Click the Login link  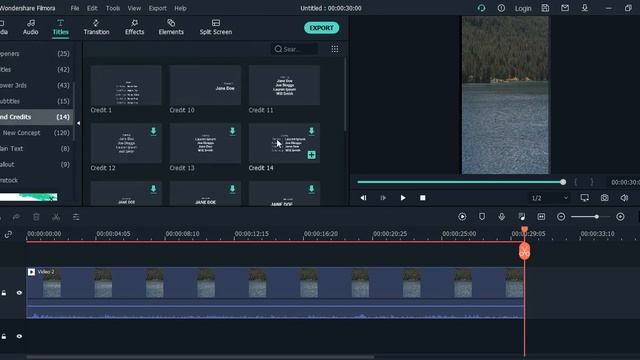point(523,8)
